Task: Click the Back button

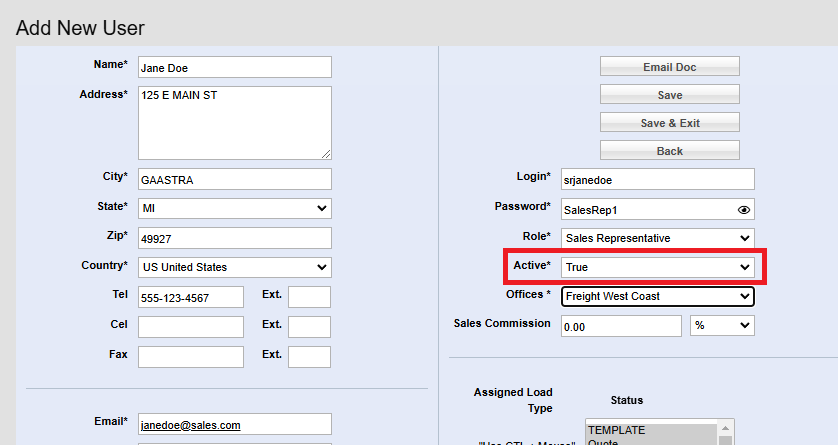Action: tap(669, 151)
